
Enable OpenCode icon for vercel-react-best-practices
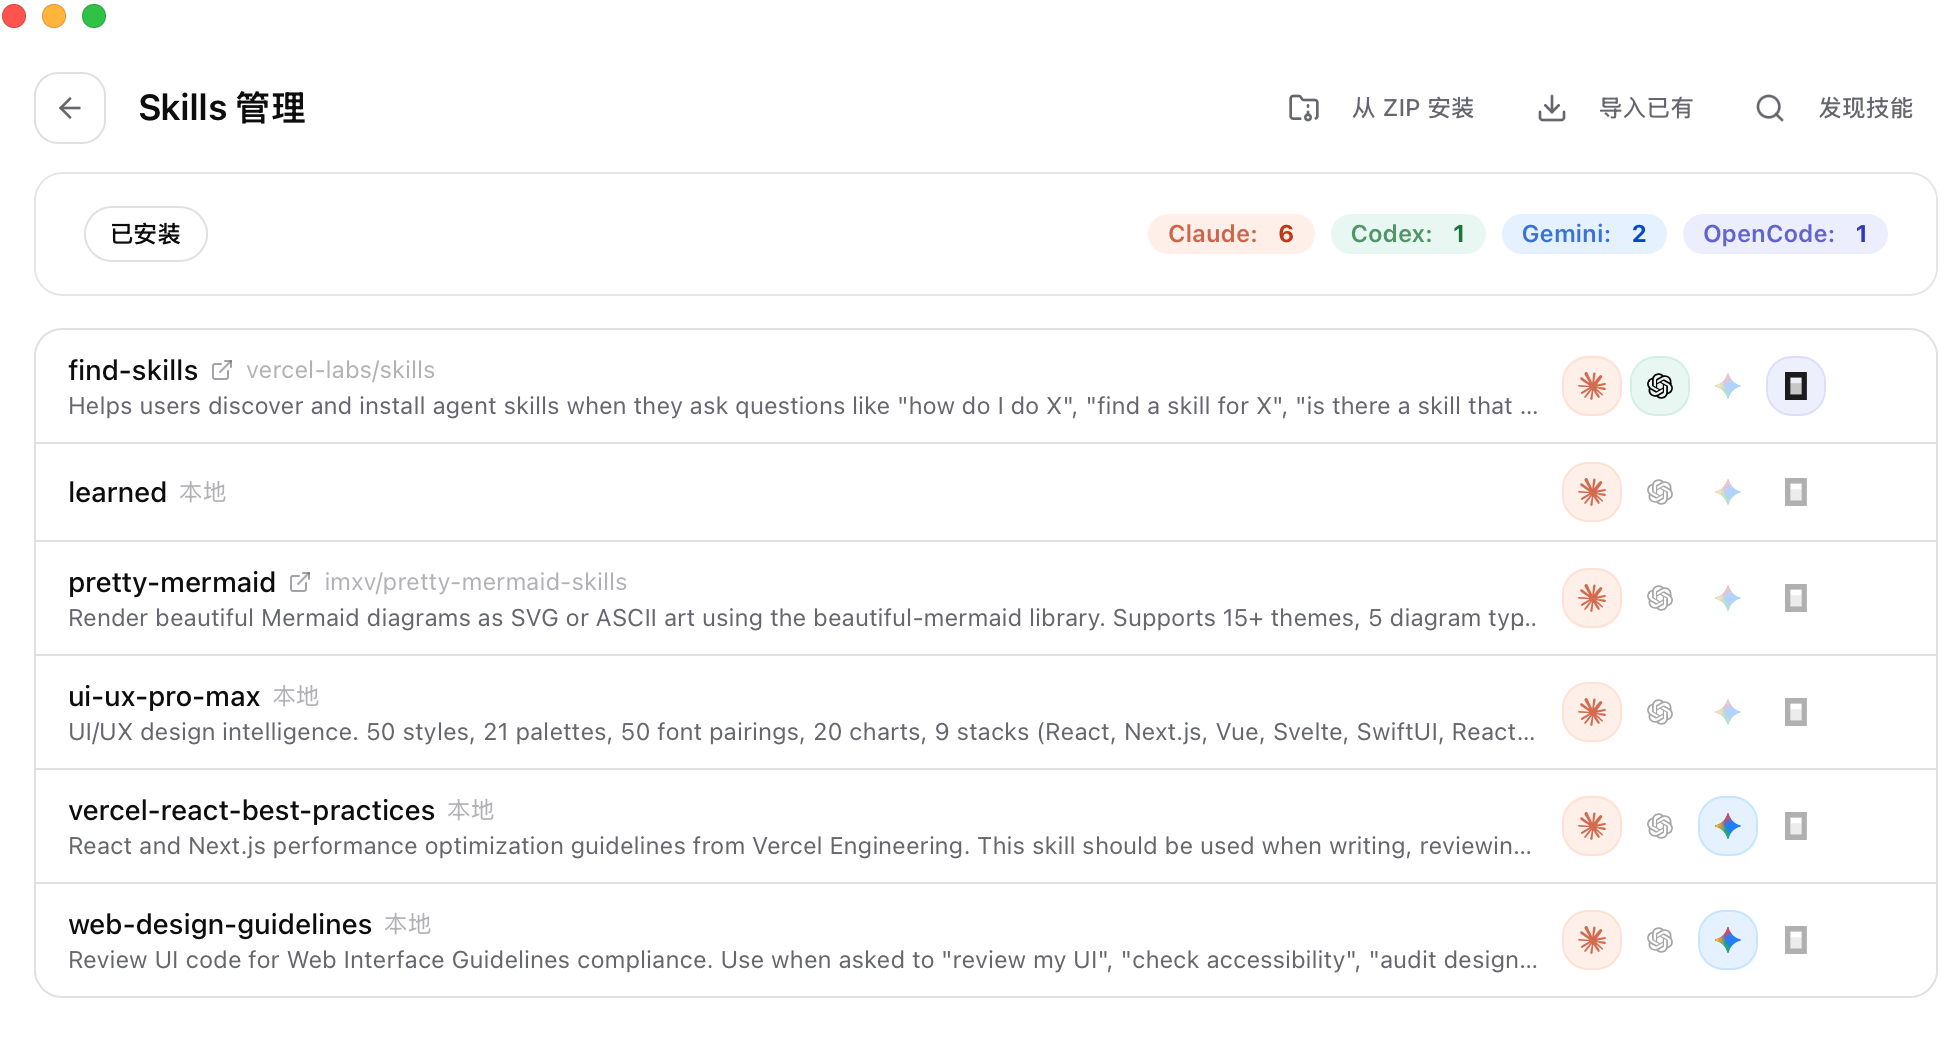coord(1796,826)
